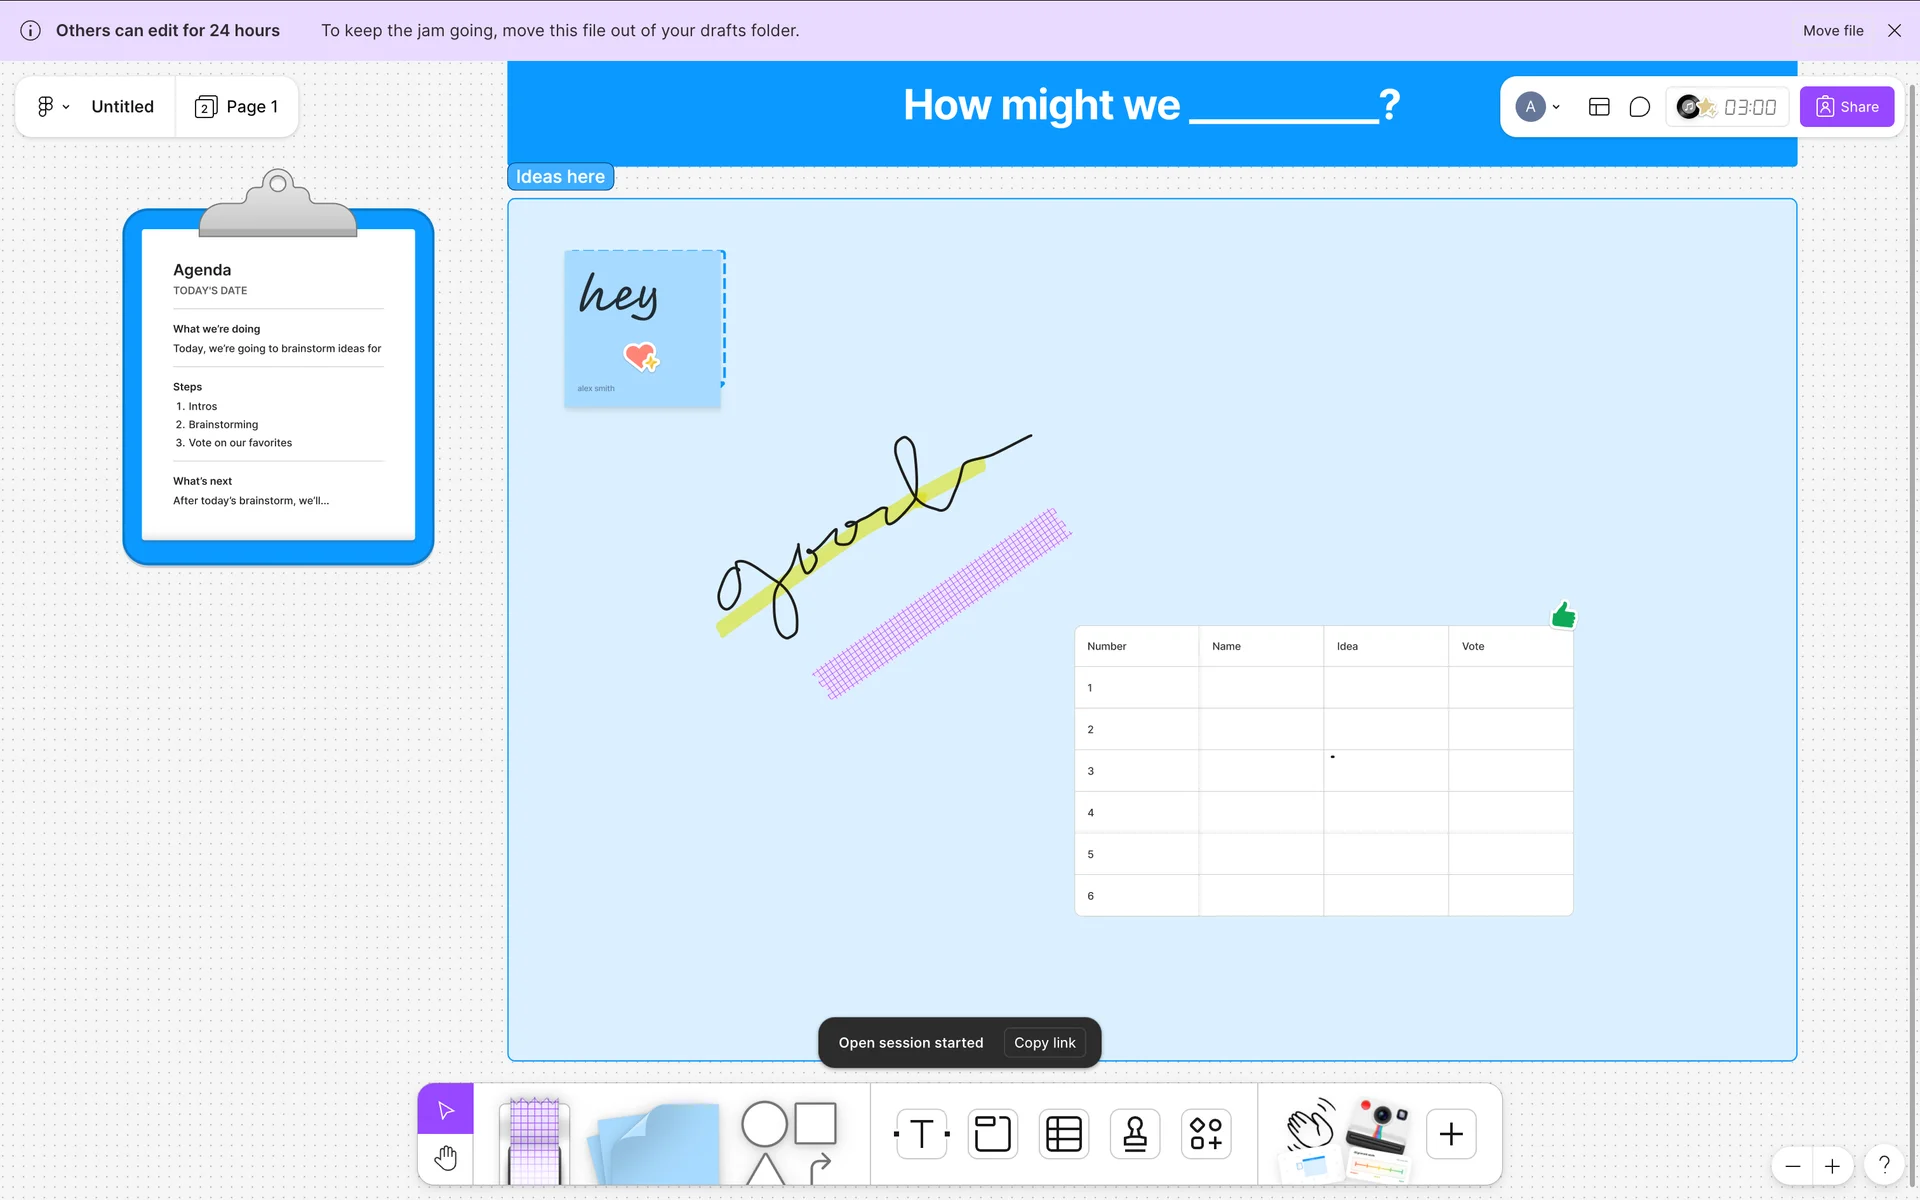Toggle the layout view icon

tap(1599, 107)
